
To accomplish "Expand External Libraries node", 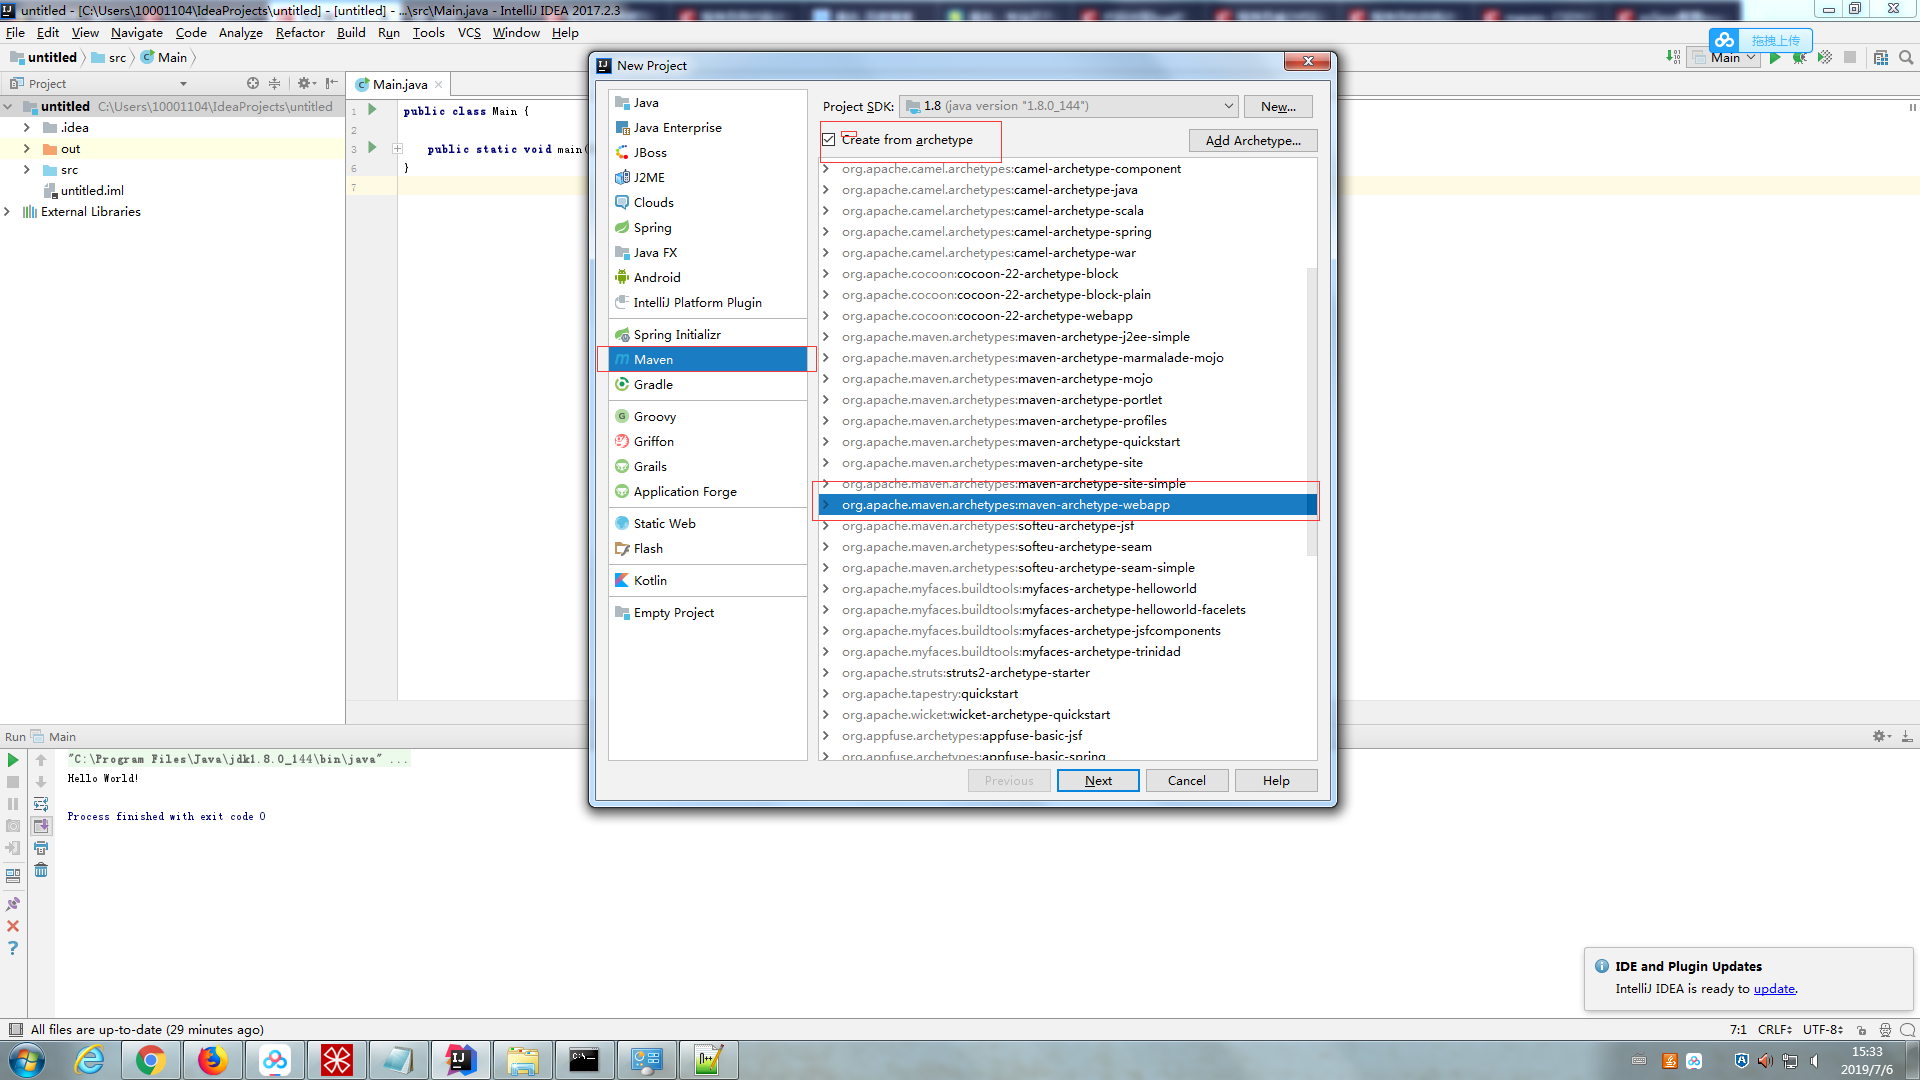I will click(8, 212).
